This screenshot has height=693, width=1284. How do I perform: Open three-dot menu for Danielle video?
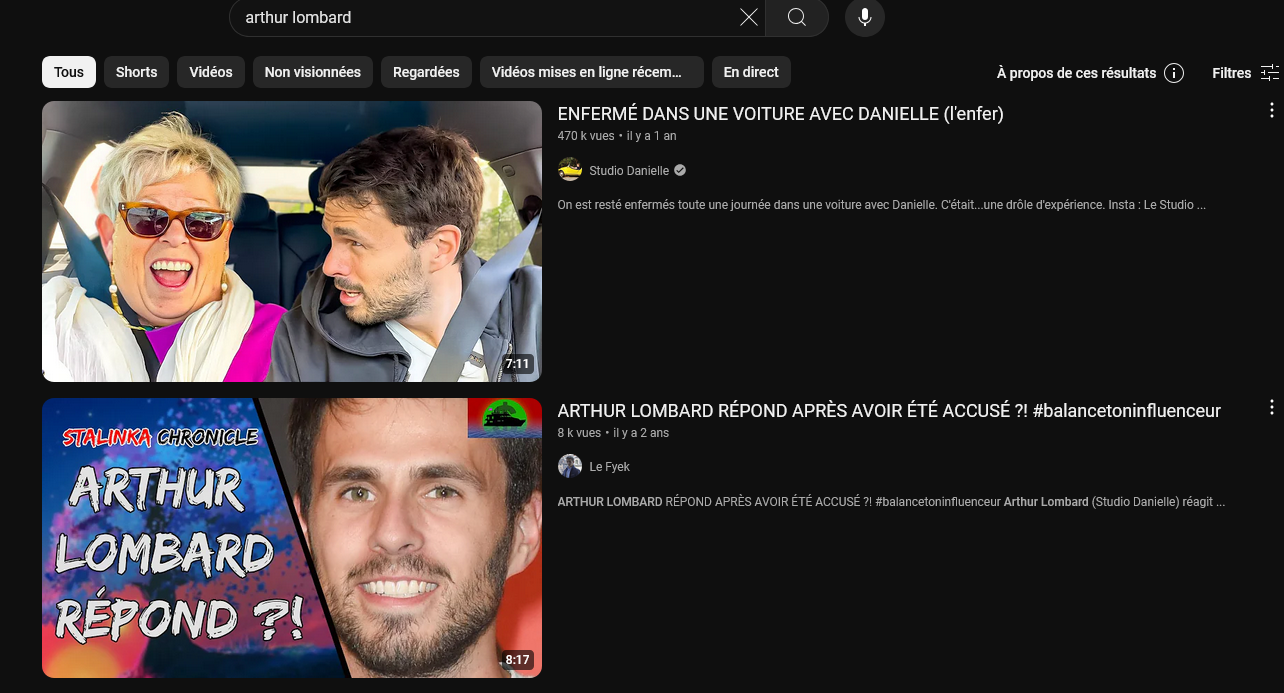[1271, 110]
